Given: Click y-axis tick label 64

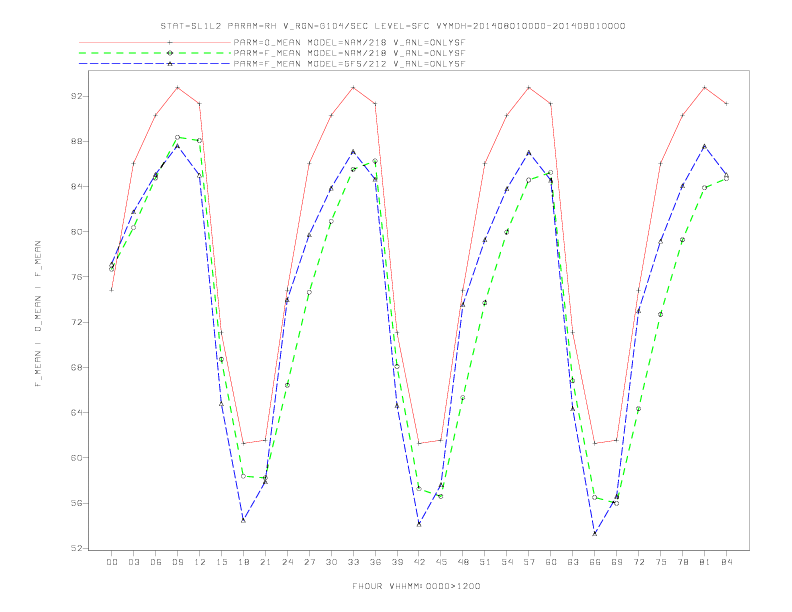Looking at the screenshot, I should coord(76,413).
